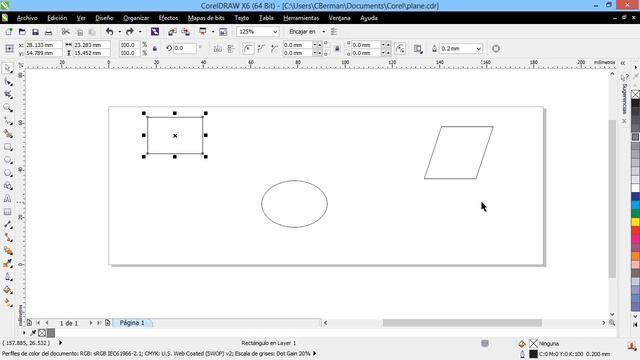Select the Zoom tool in toolbox

coord(8,108)
